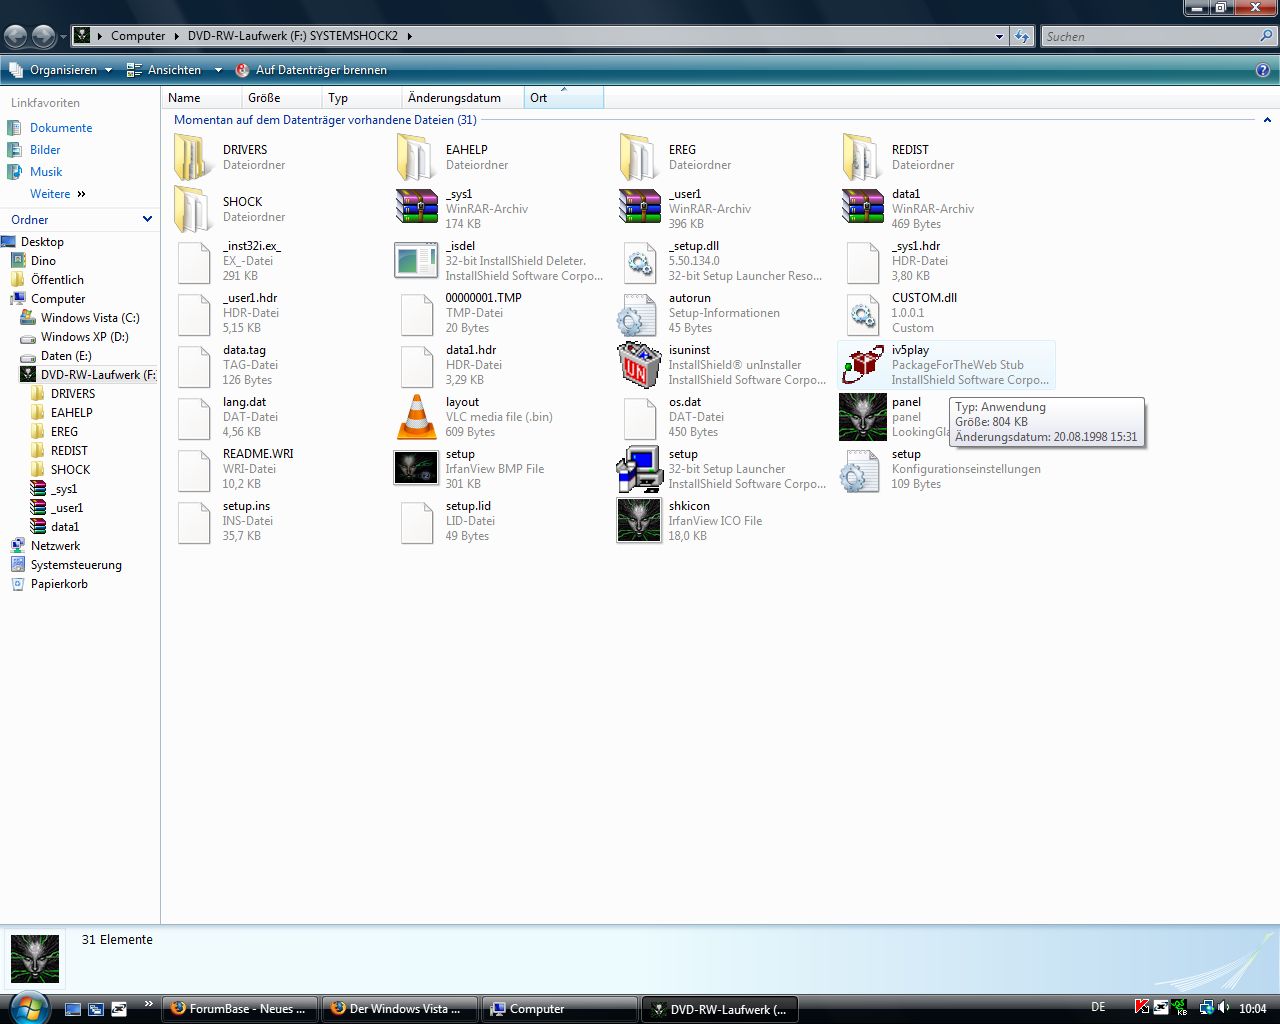This screenshot has width=1280, height=1024.
Task: Sort files by Änderungsdatum column
Action: pyautogui.click(x=462, y=97)
